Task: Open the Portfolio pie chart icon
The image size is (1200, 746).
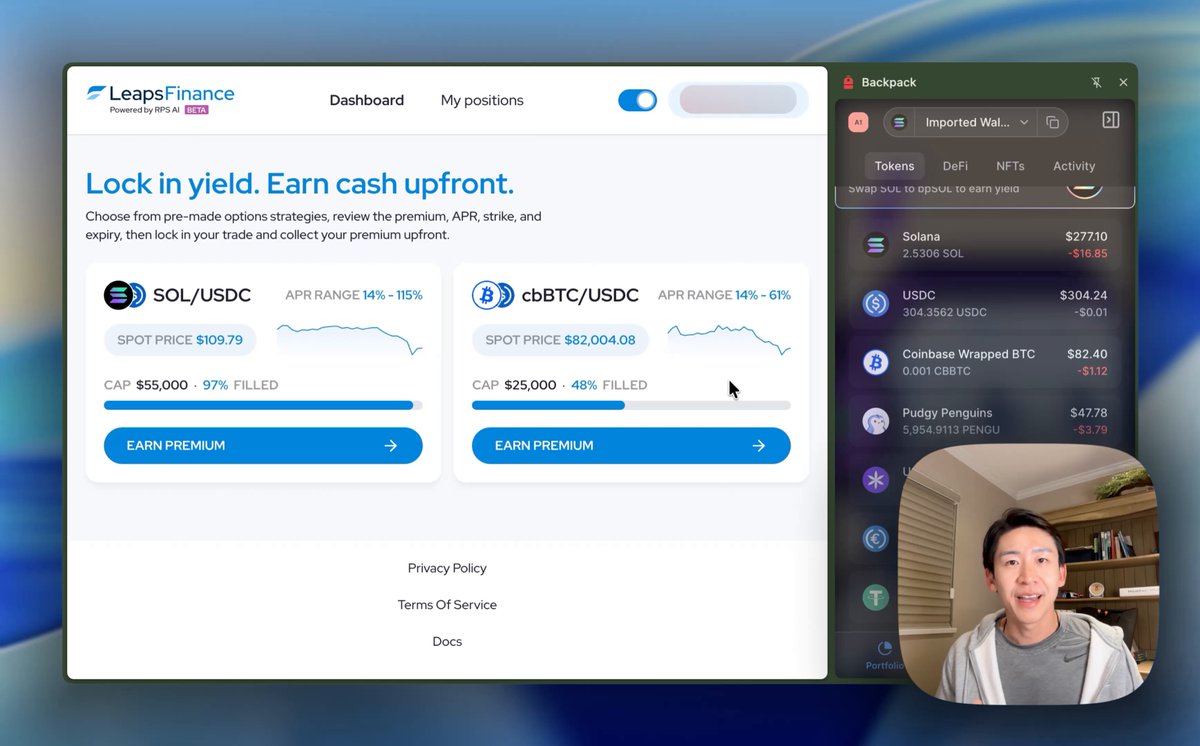Action: [884, 648]
